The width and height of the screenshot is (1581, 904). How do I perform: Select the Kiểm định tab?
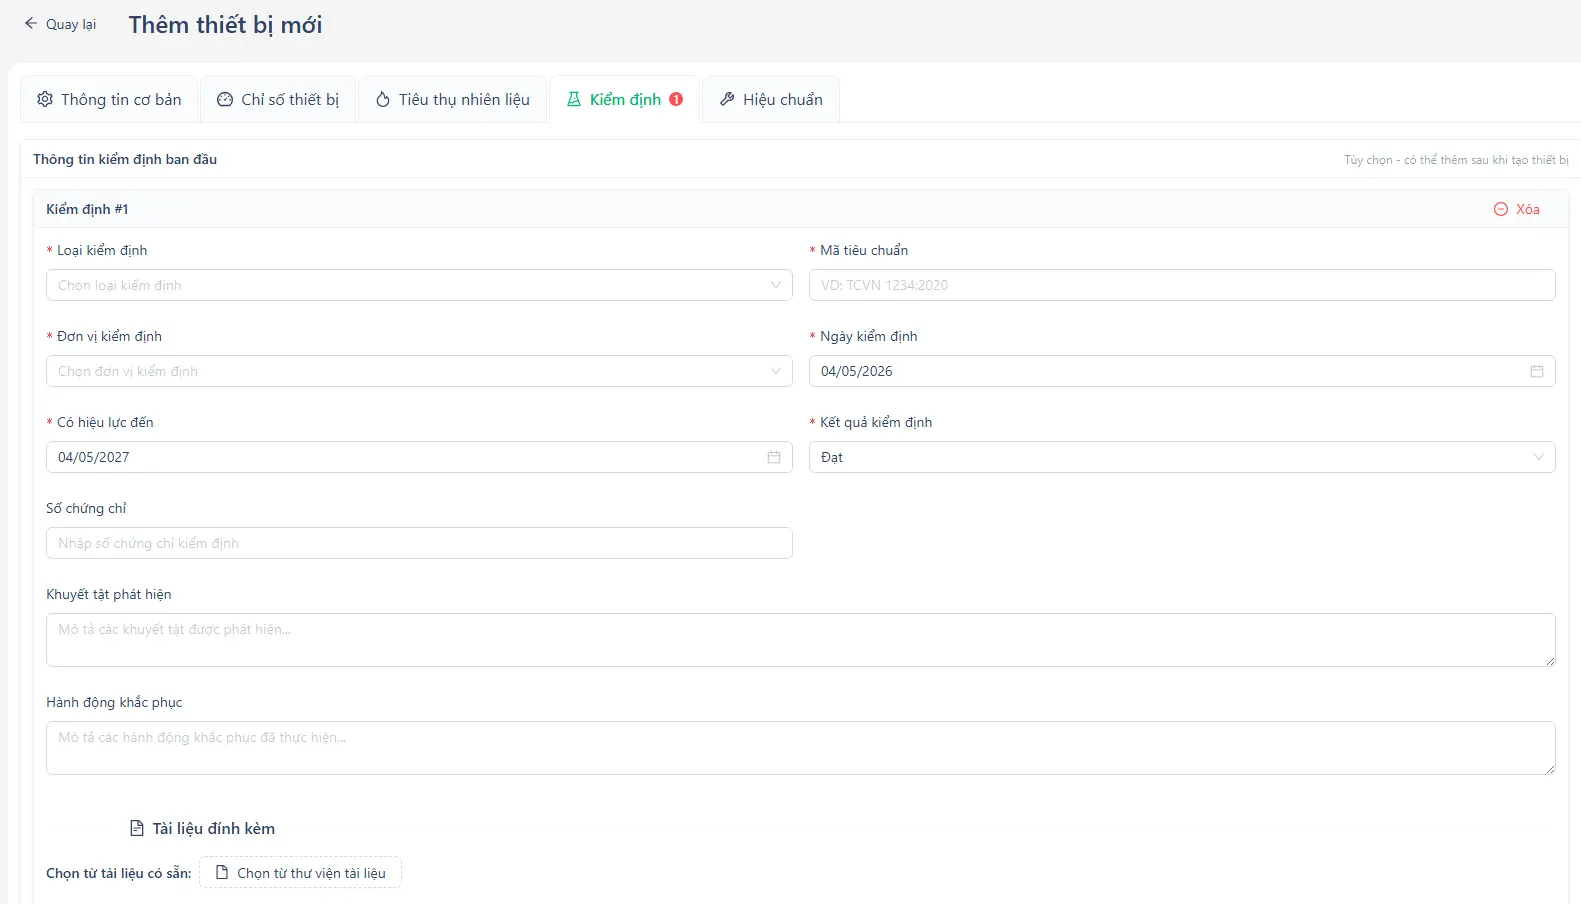pos(625,100)
